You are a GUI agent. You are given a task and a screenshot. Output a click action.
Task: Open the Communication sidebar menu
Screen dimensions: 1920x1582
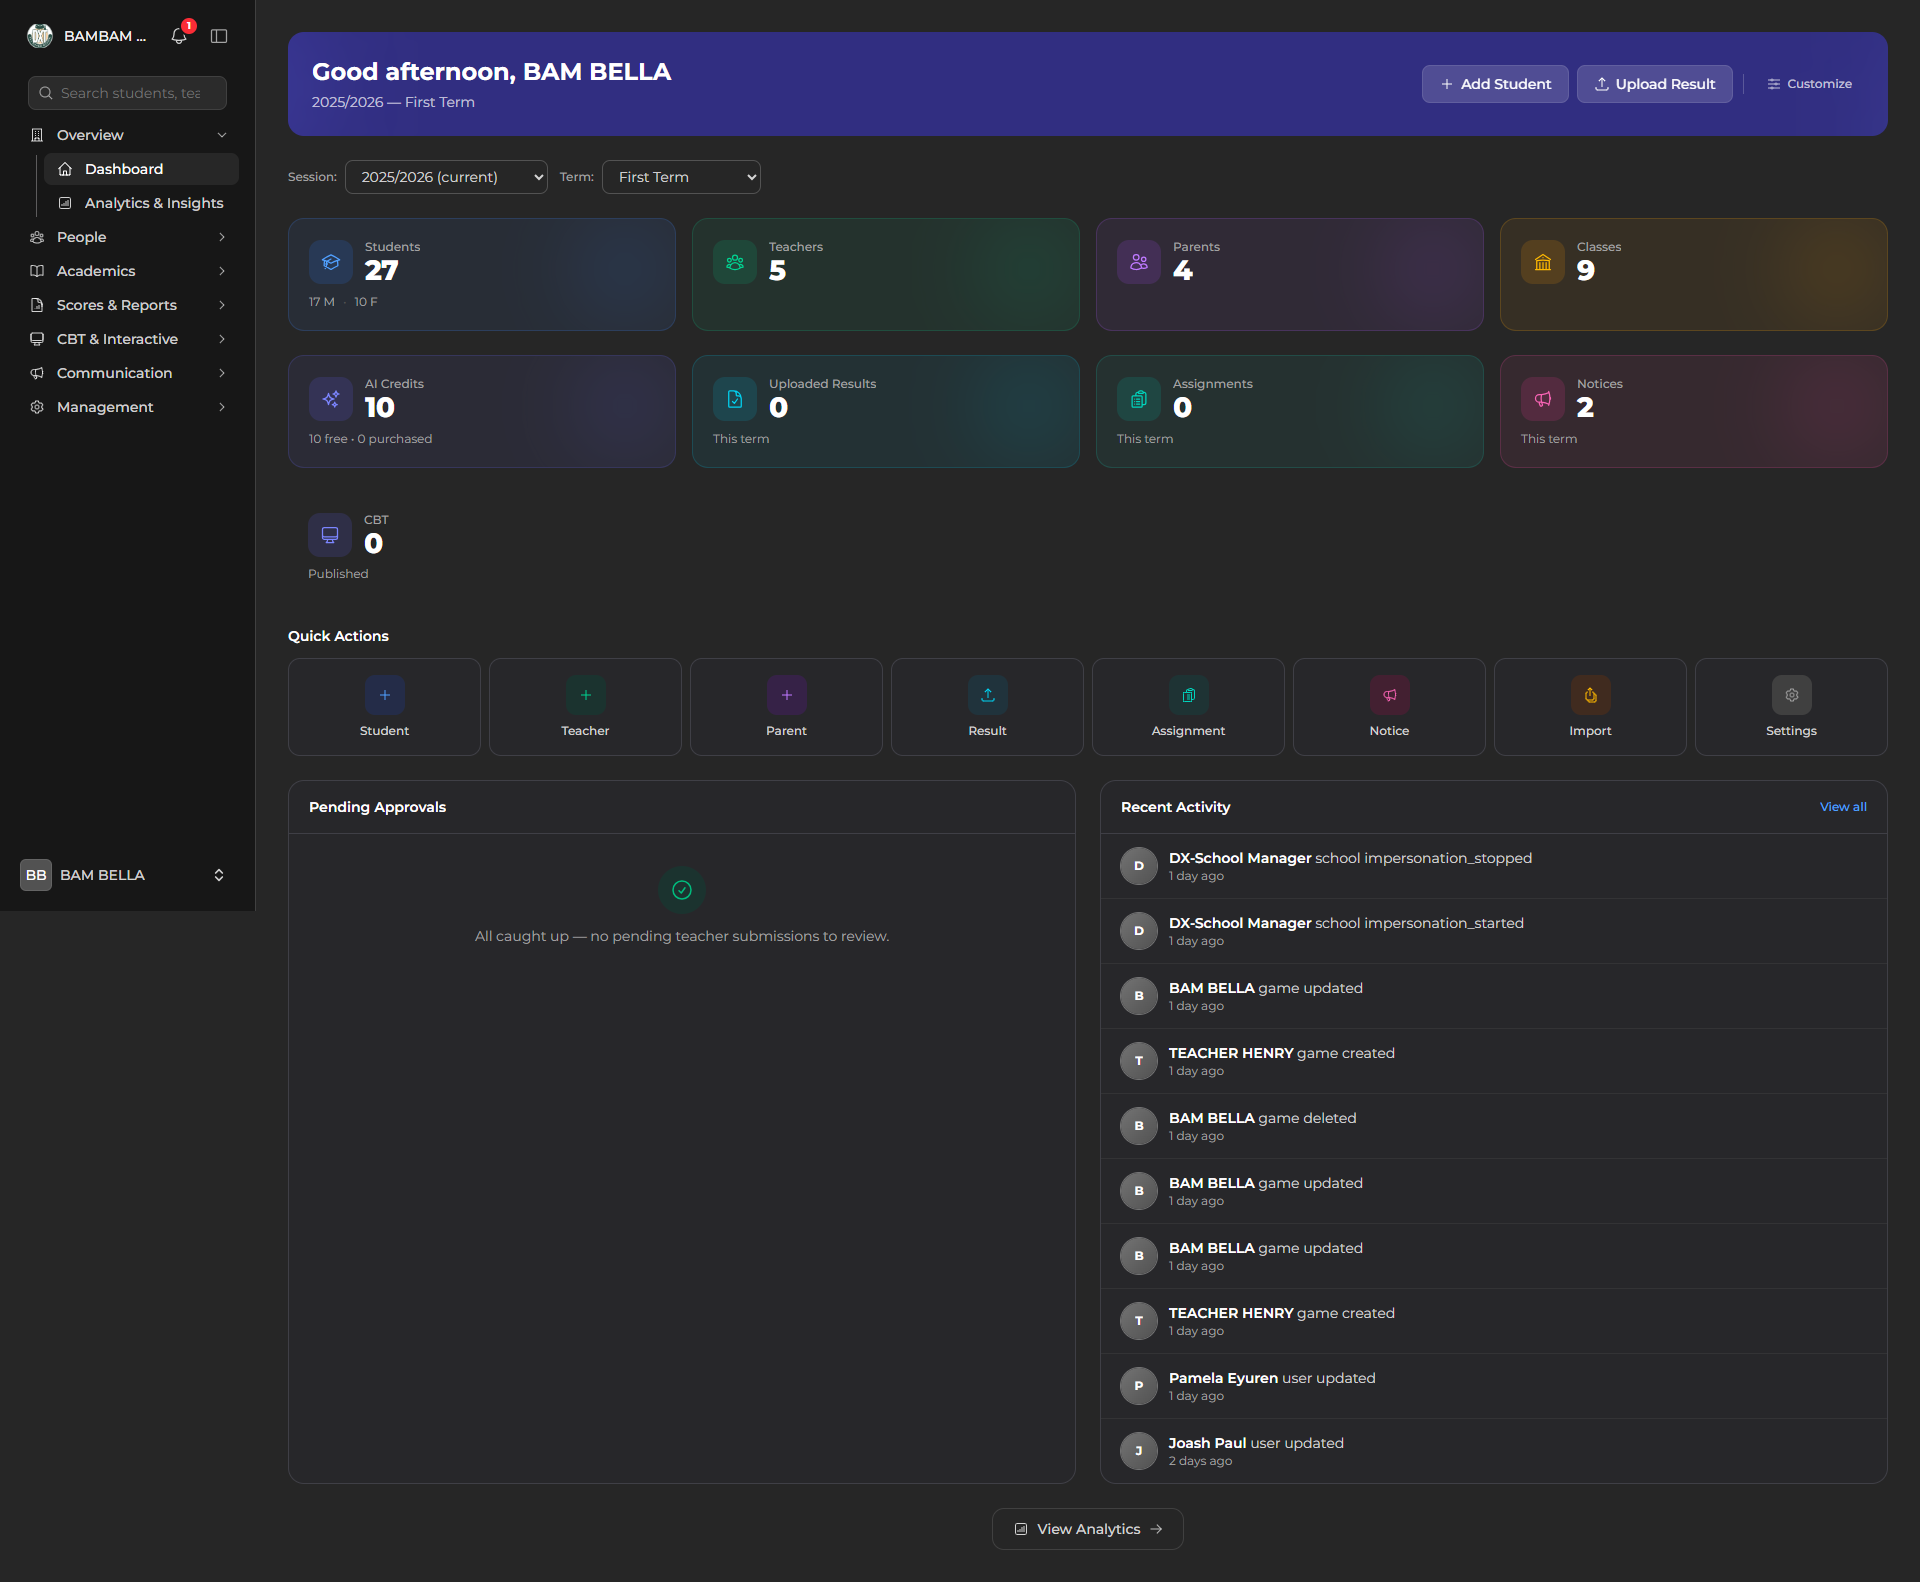128,373
